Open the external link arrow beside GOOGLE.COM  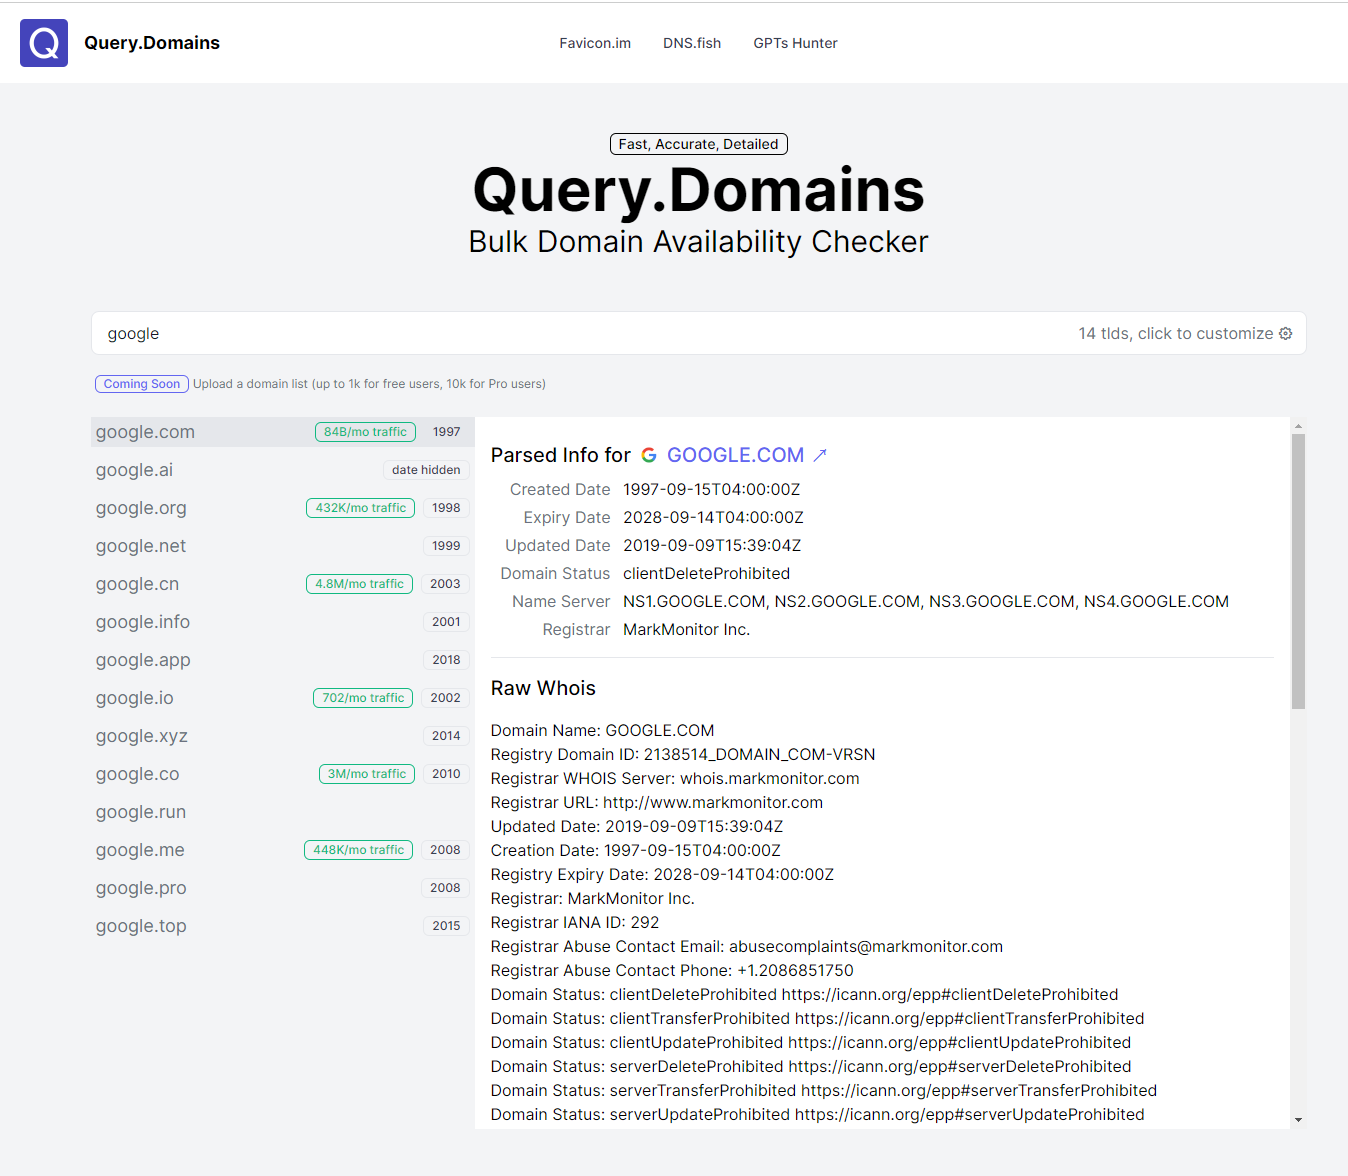coord(820,455)
